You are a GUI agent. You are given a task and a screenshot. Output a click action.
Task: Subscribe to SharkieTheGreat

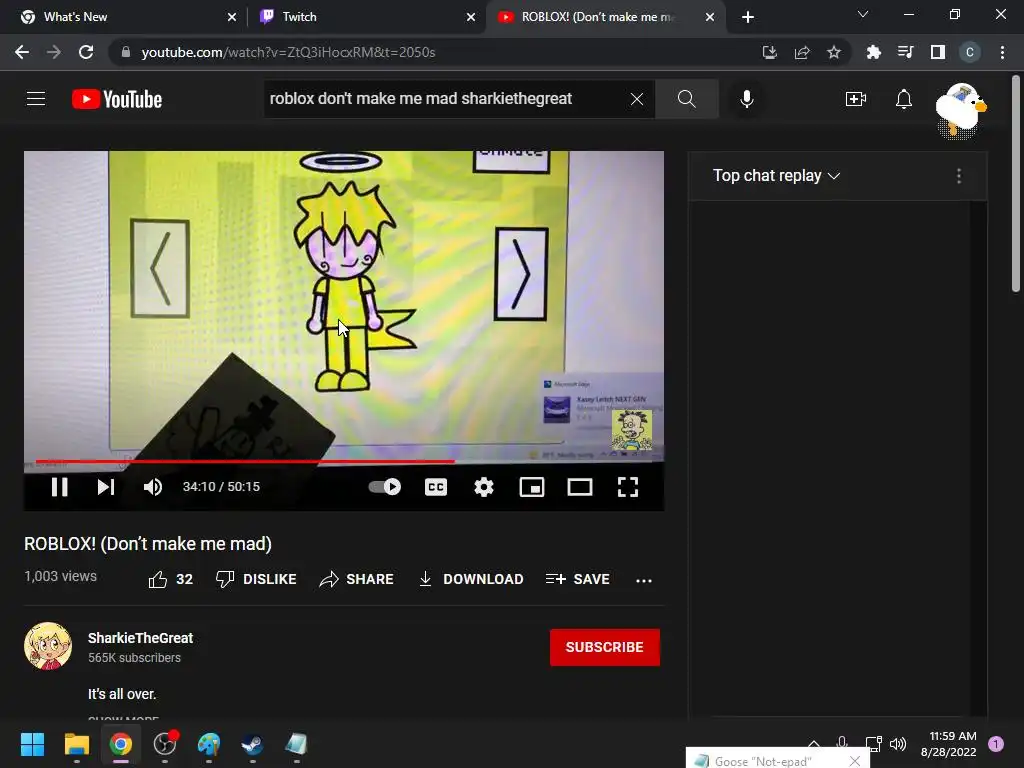click(605, 647)
